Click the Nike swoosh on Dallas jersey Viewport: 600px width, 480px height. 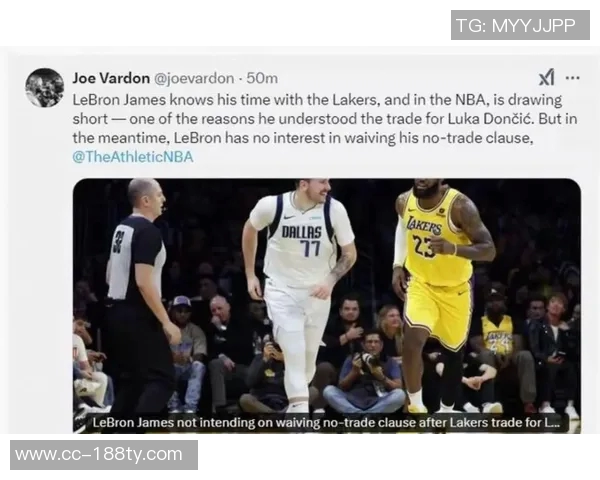tap(289, 217)
